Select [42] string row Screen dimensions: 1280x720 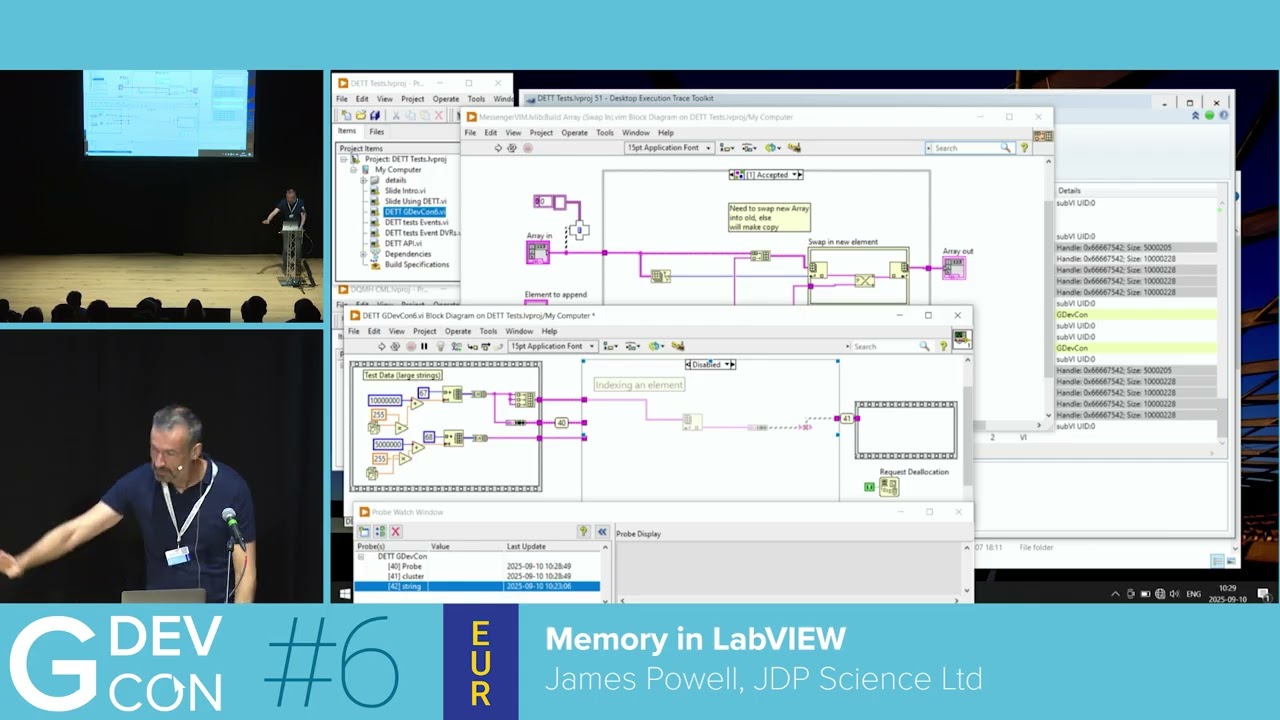[478, 586]
